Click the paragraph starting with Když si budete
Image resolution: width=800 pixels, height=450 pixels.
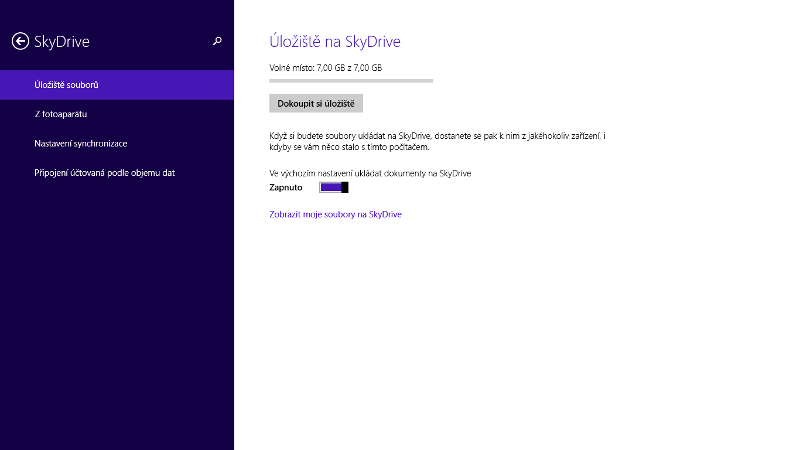438,140
